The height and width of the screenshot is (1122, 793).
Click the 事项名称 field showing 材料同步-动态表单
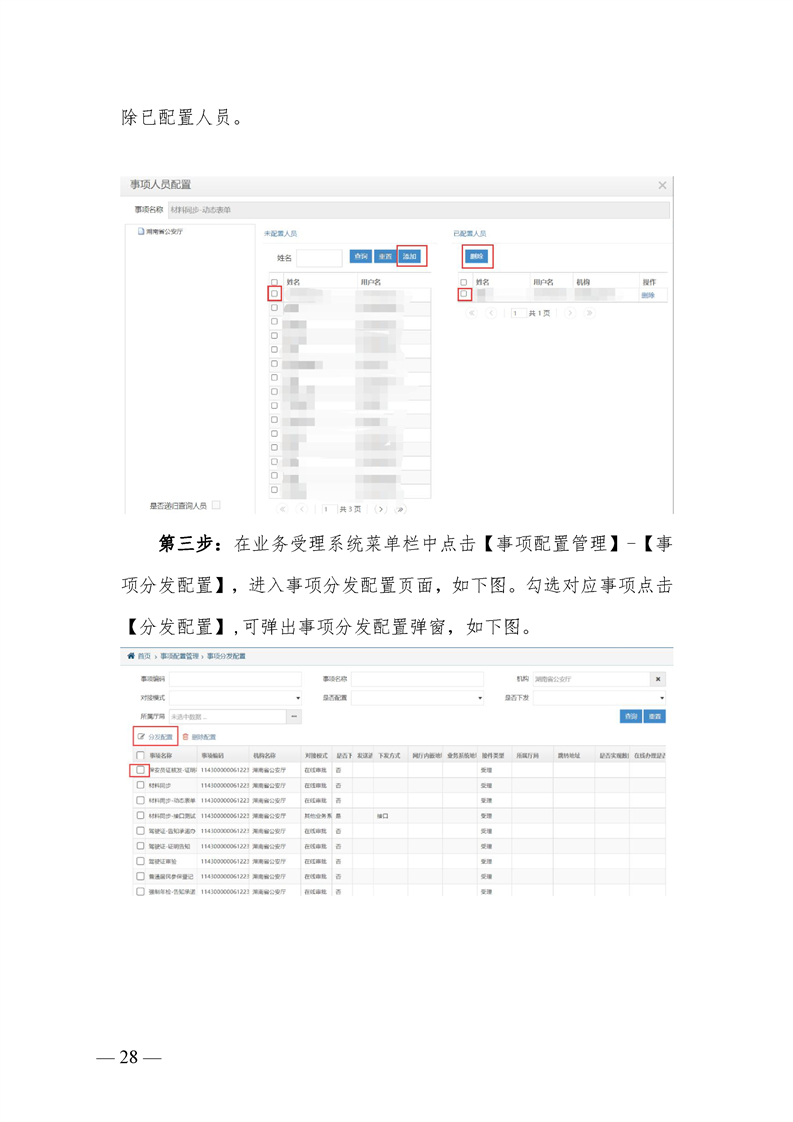419,210
